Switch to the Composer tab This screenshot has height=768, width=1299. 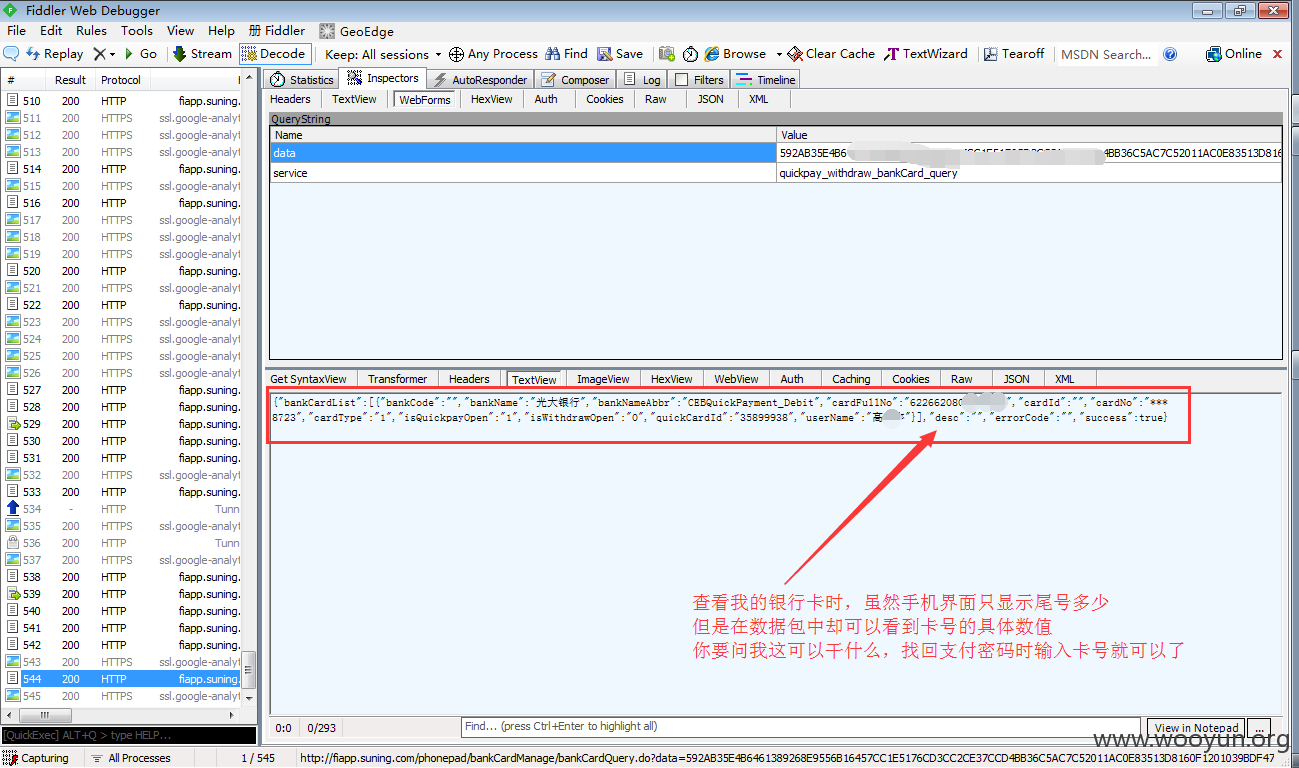tap(575, 79)
